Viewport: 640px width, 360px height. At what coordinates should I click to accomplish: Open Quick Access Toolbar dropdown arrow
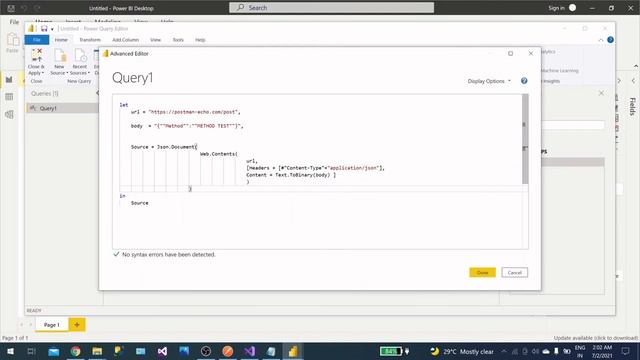point(52,29)
